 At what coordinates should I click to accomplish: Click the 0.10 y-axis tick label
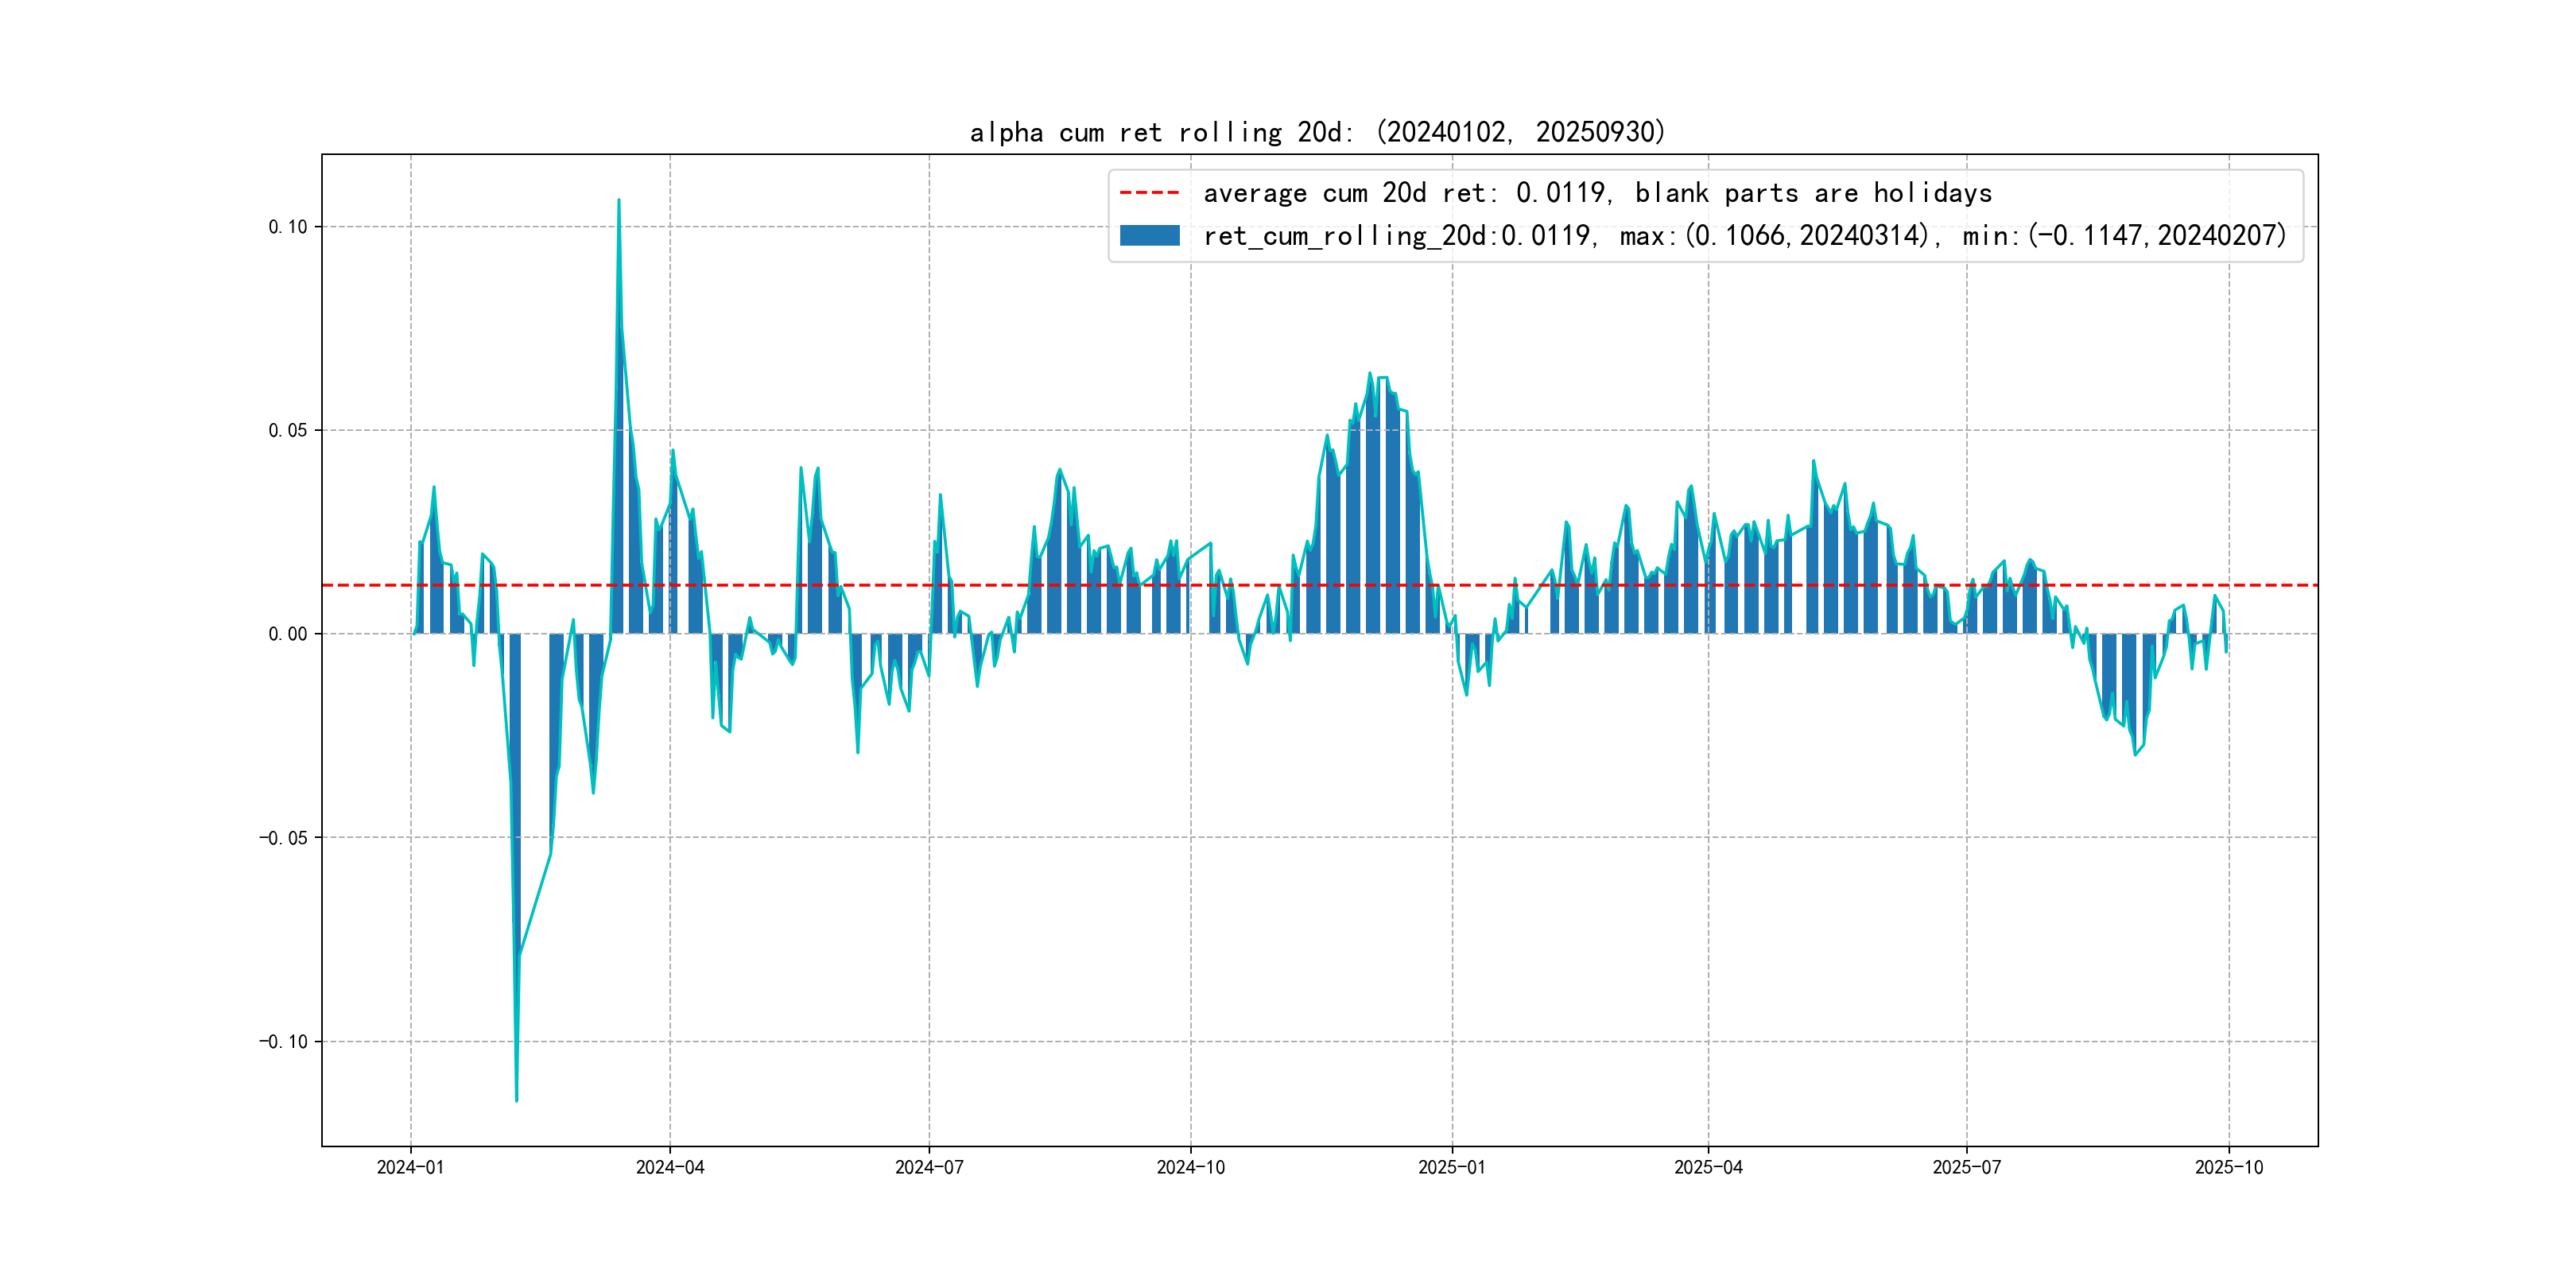pyautogui.click(x=288, y=227)
